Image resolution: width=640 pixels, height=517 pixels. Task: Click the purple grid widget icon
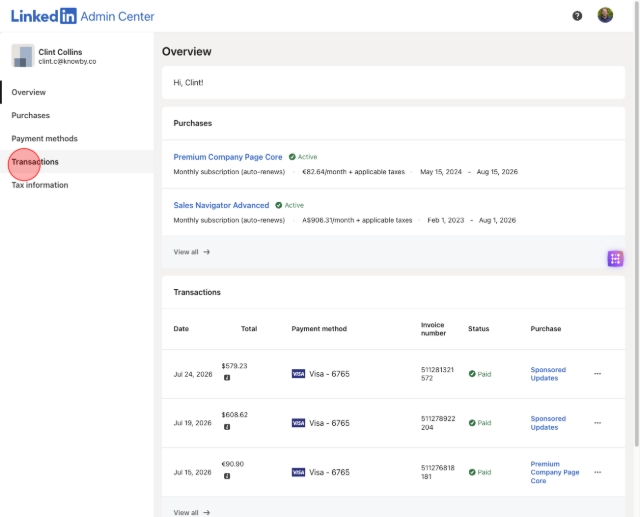(x=615, y=259)
